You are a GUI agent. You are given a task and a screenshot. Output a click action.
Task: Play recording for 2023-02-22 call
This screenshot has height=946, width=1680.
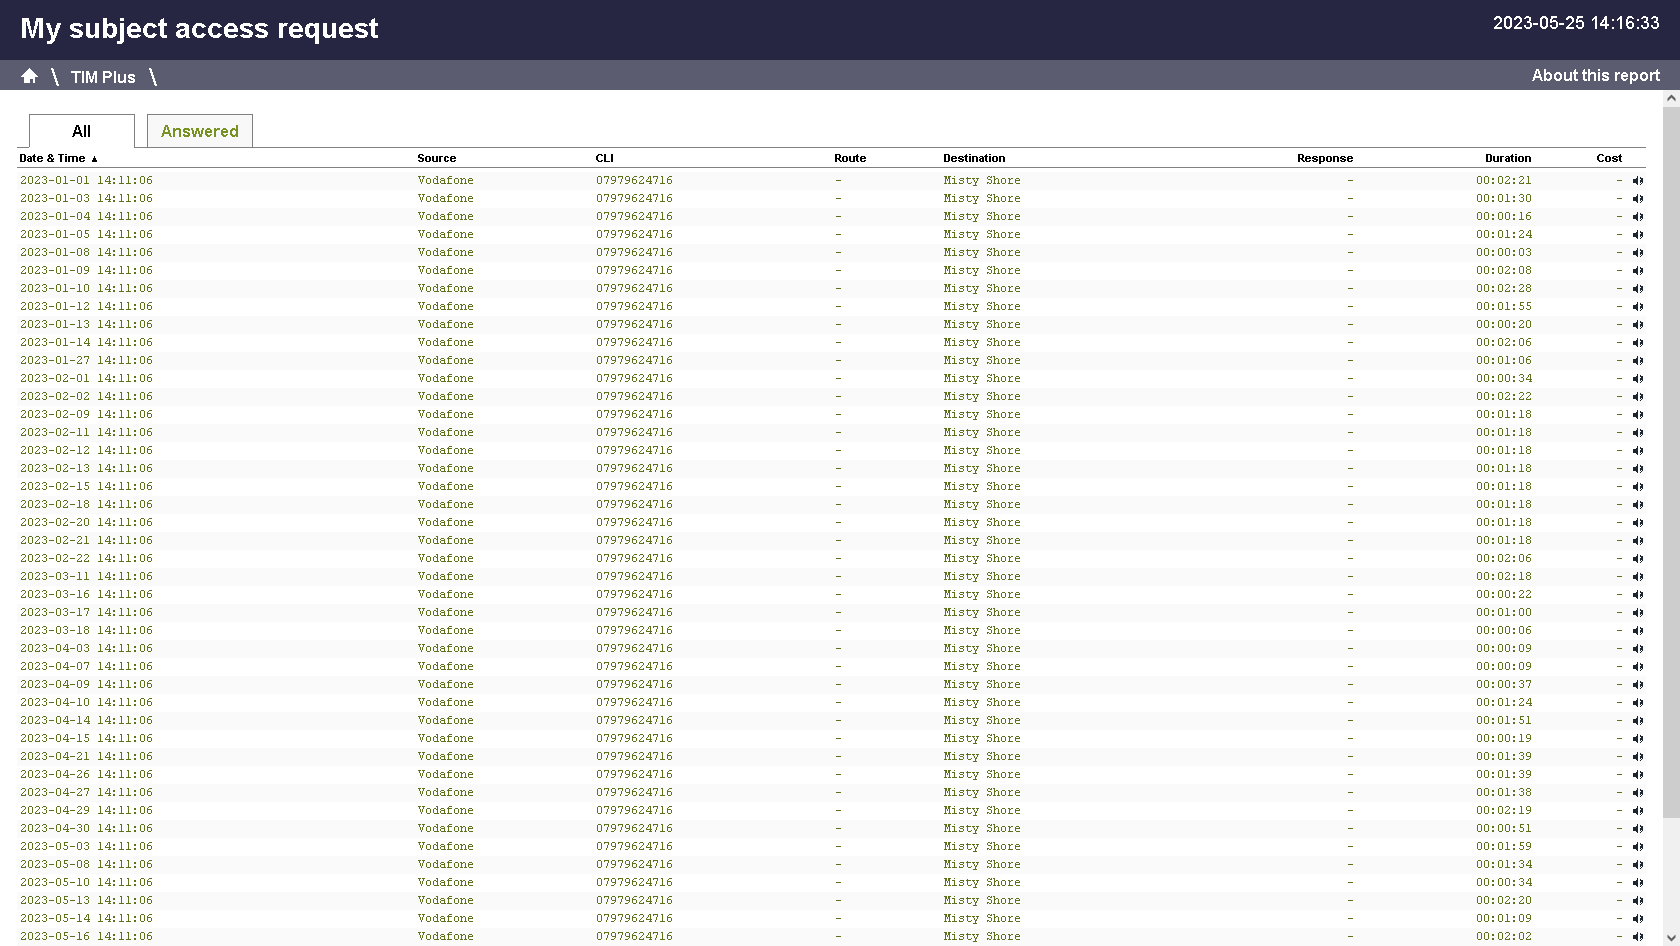point(1638,559)
